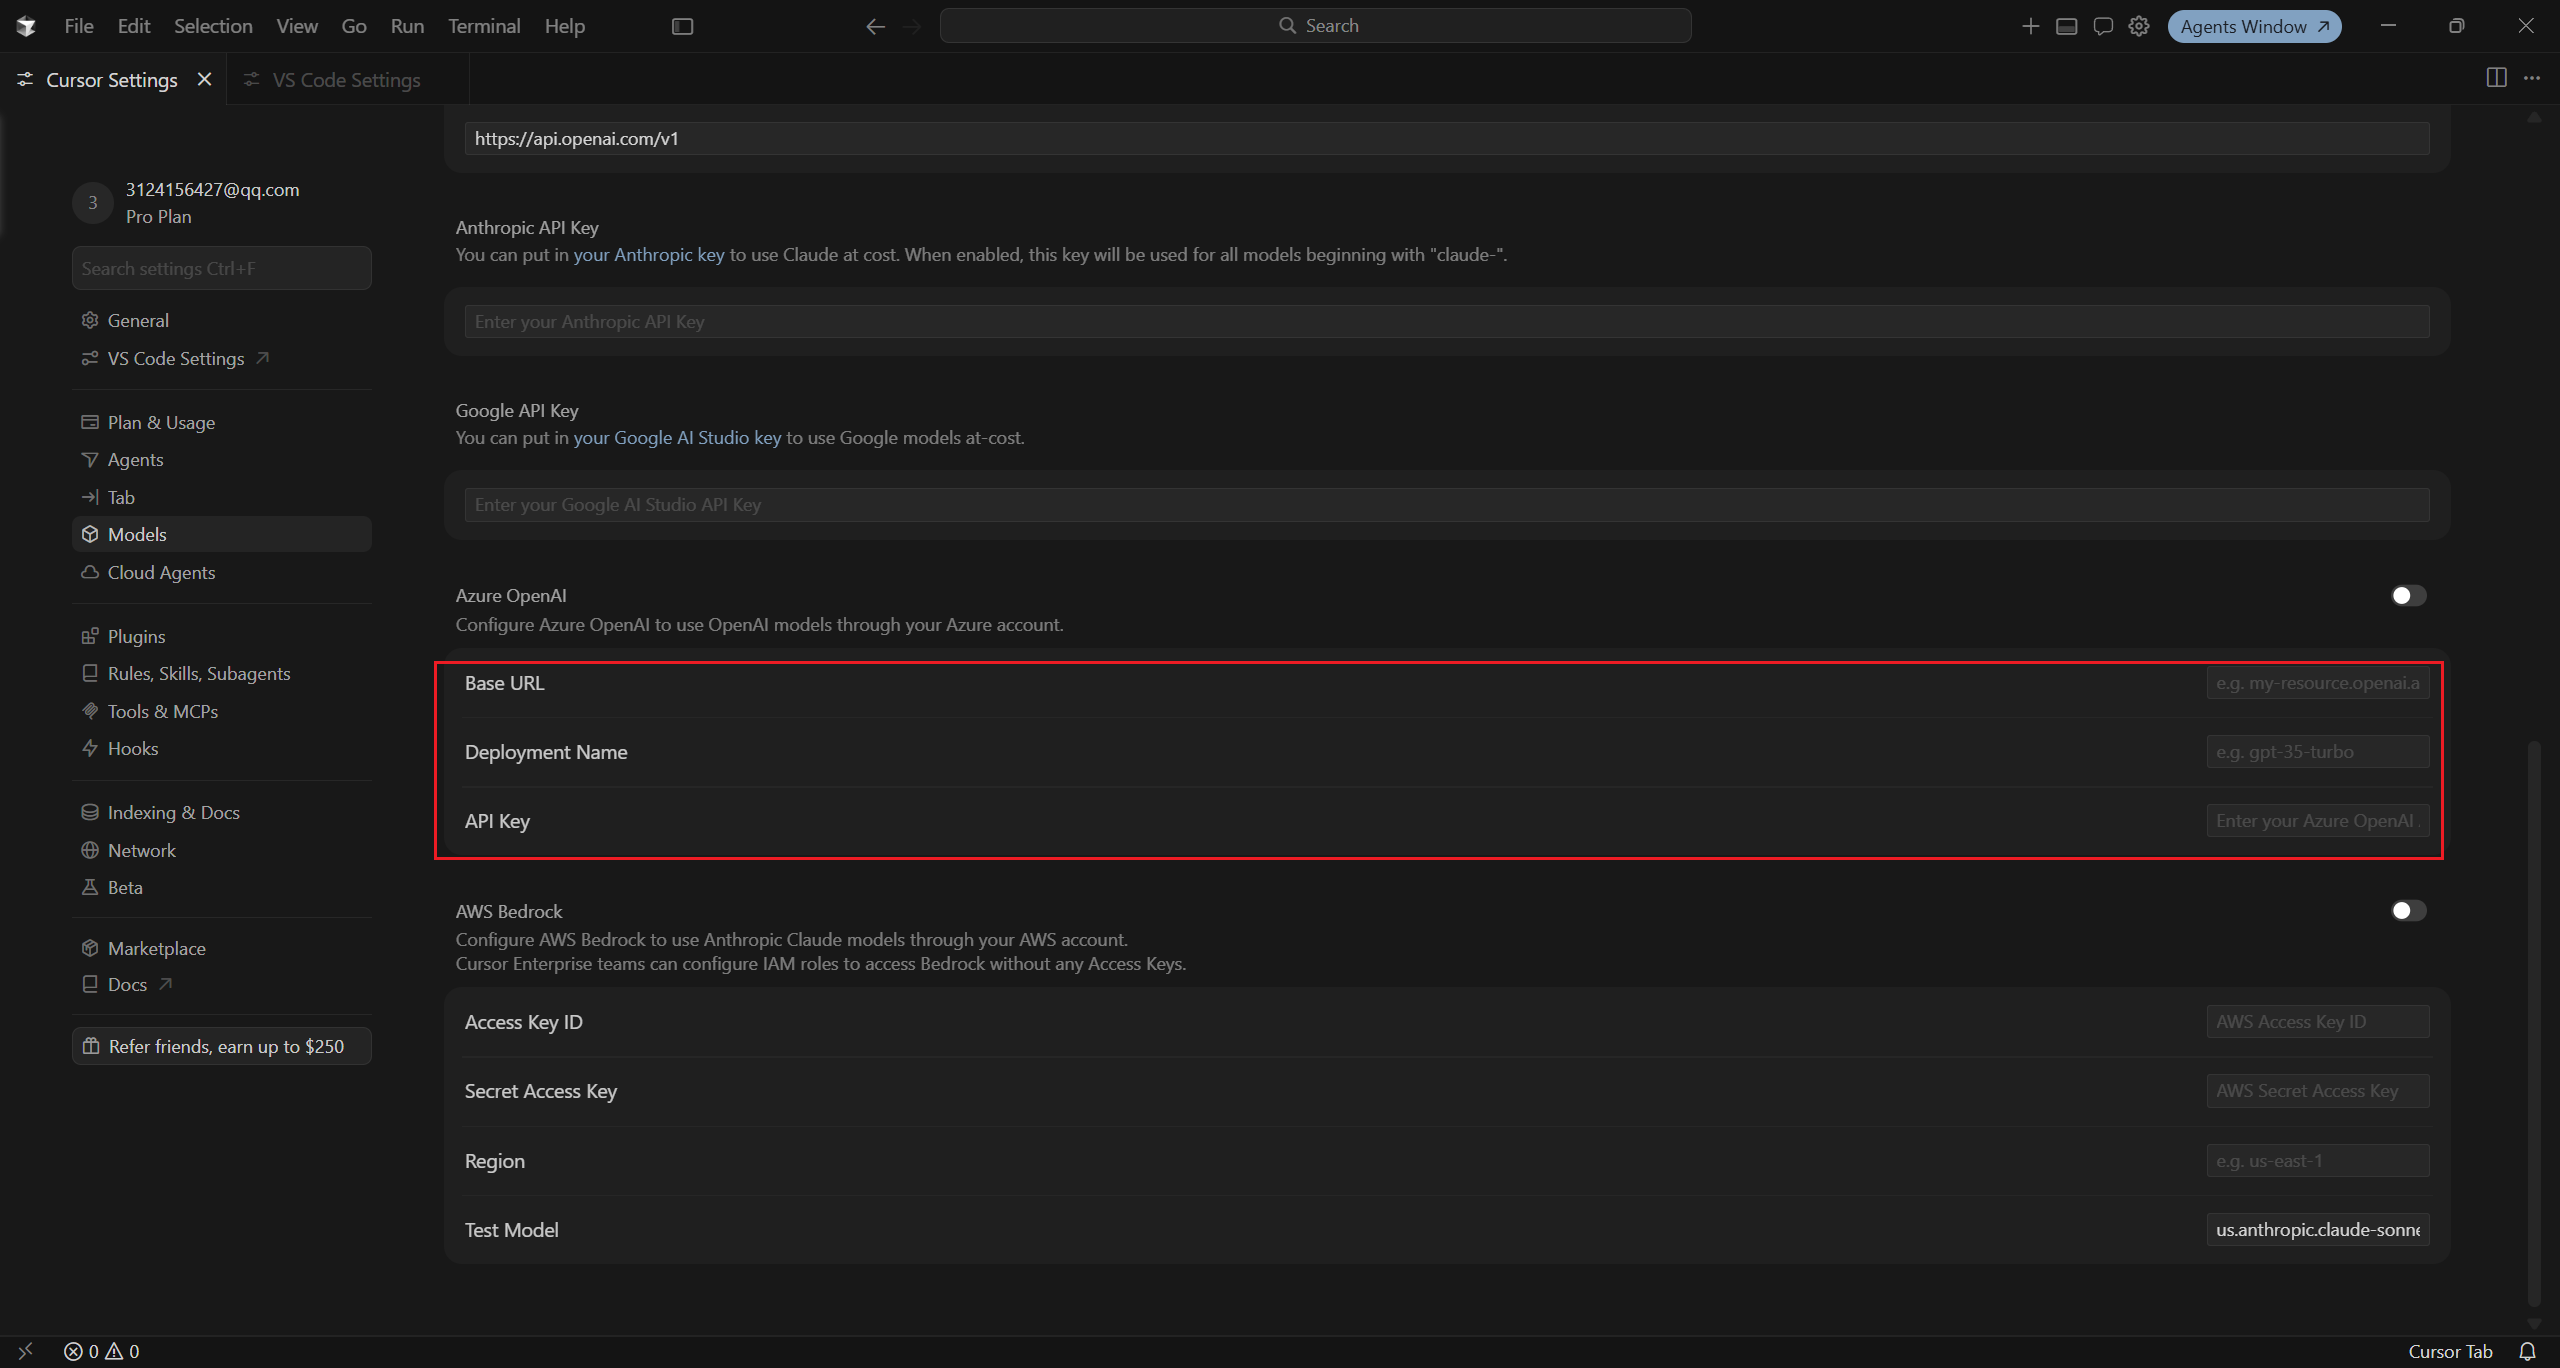Open VS Code Settings sidebar link
2560x1368 pixels.
(x=222, y=358)
